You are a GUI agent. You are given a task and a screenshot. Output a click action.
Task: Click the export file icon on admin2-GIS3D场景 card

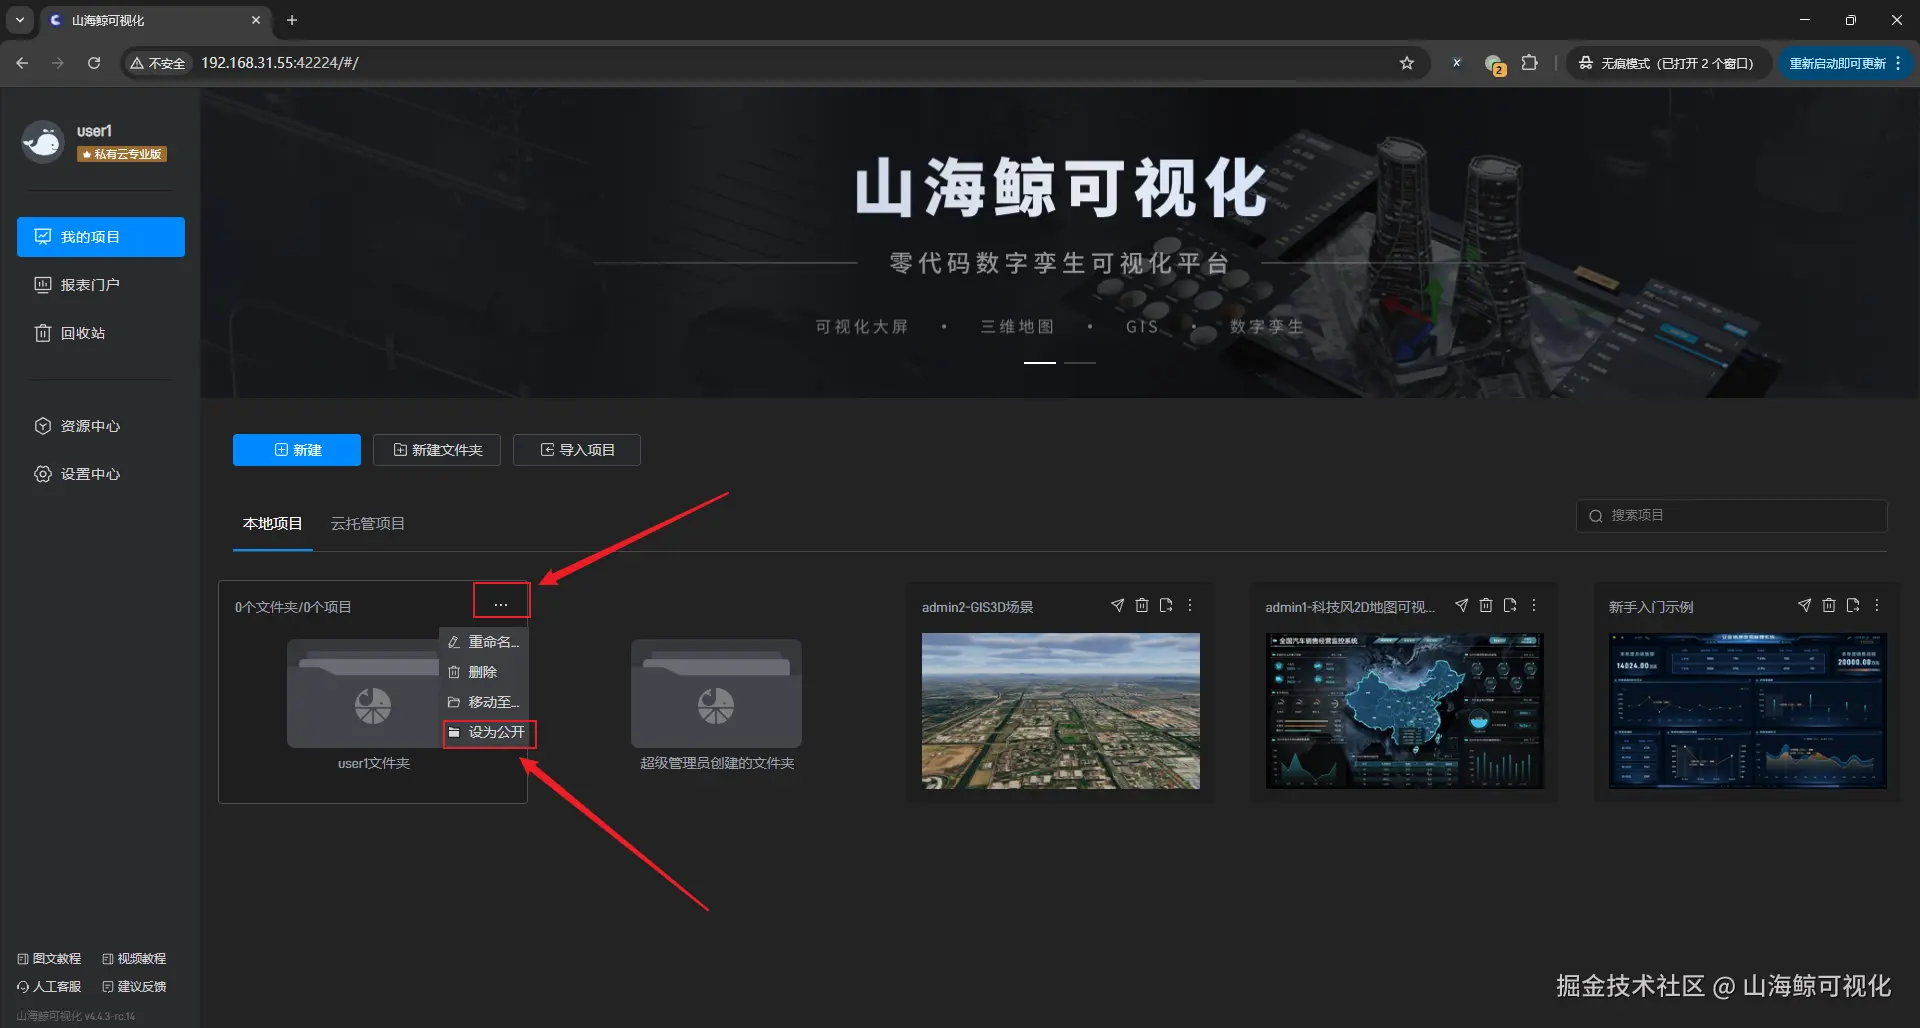pos(1166,606)
